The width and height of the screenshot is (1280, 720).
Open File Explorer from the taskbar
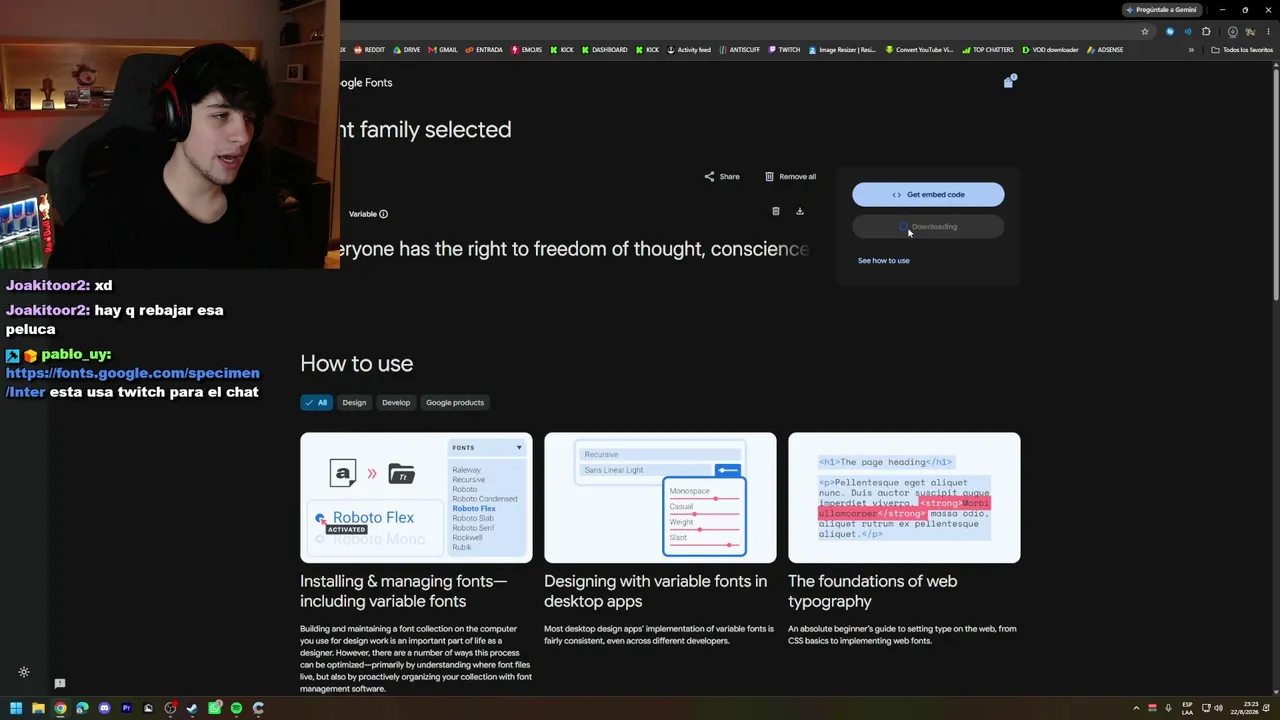pyautogui.click(x=38, y=708)
